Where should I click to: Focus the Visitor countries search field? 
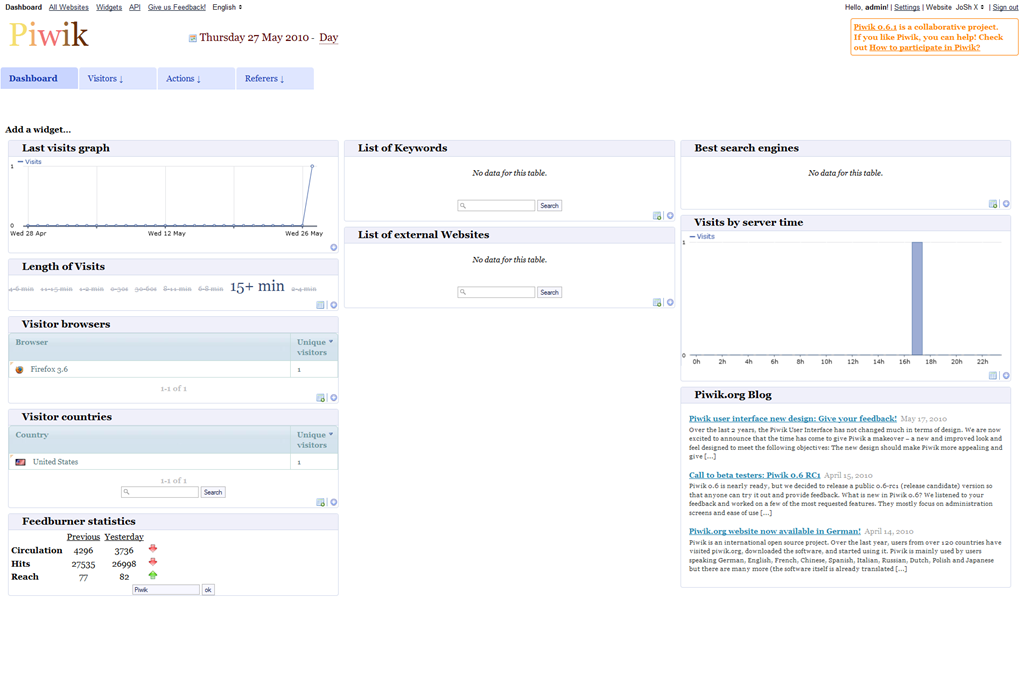(160, 493)
